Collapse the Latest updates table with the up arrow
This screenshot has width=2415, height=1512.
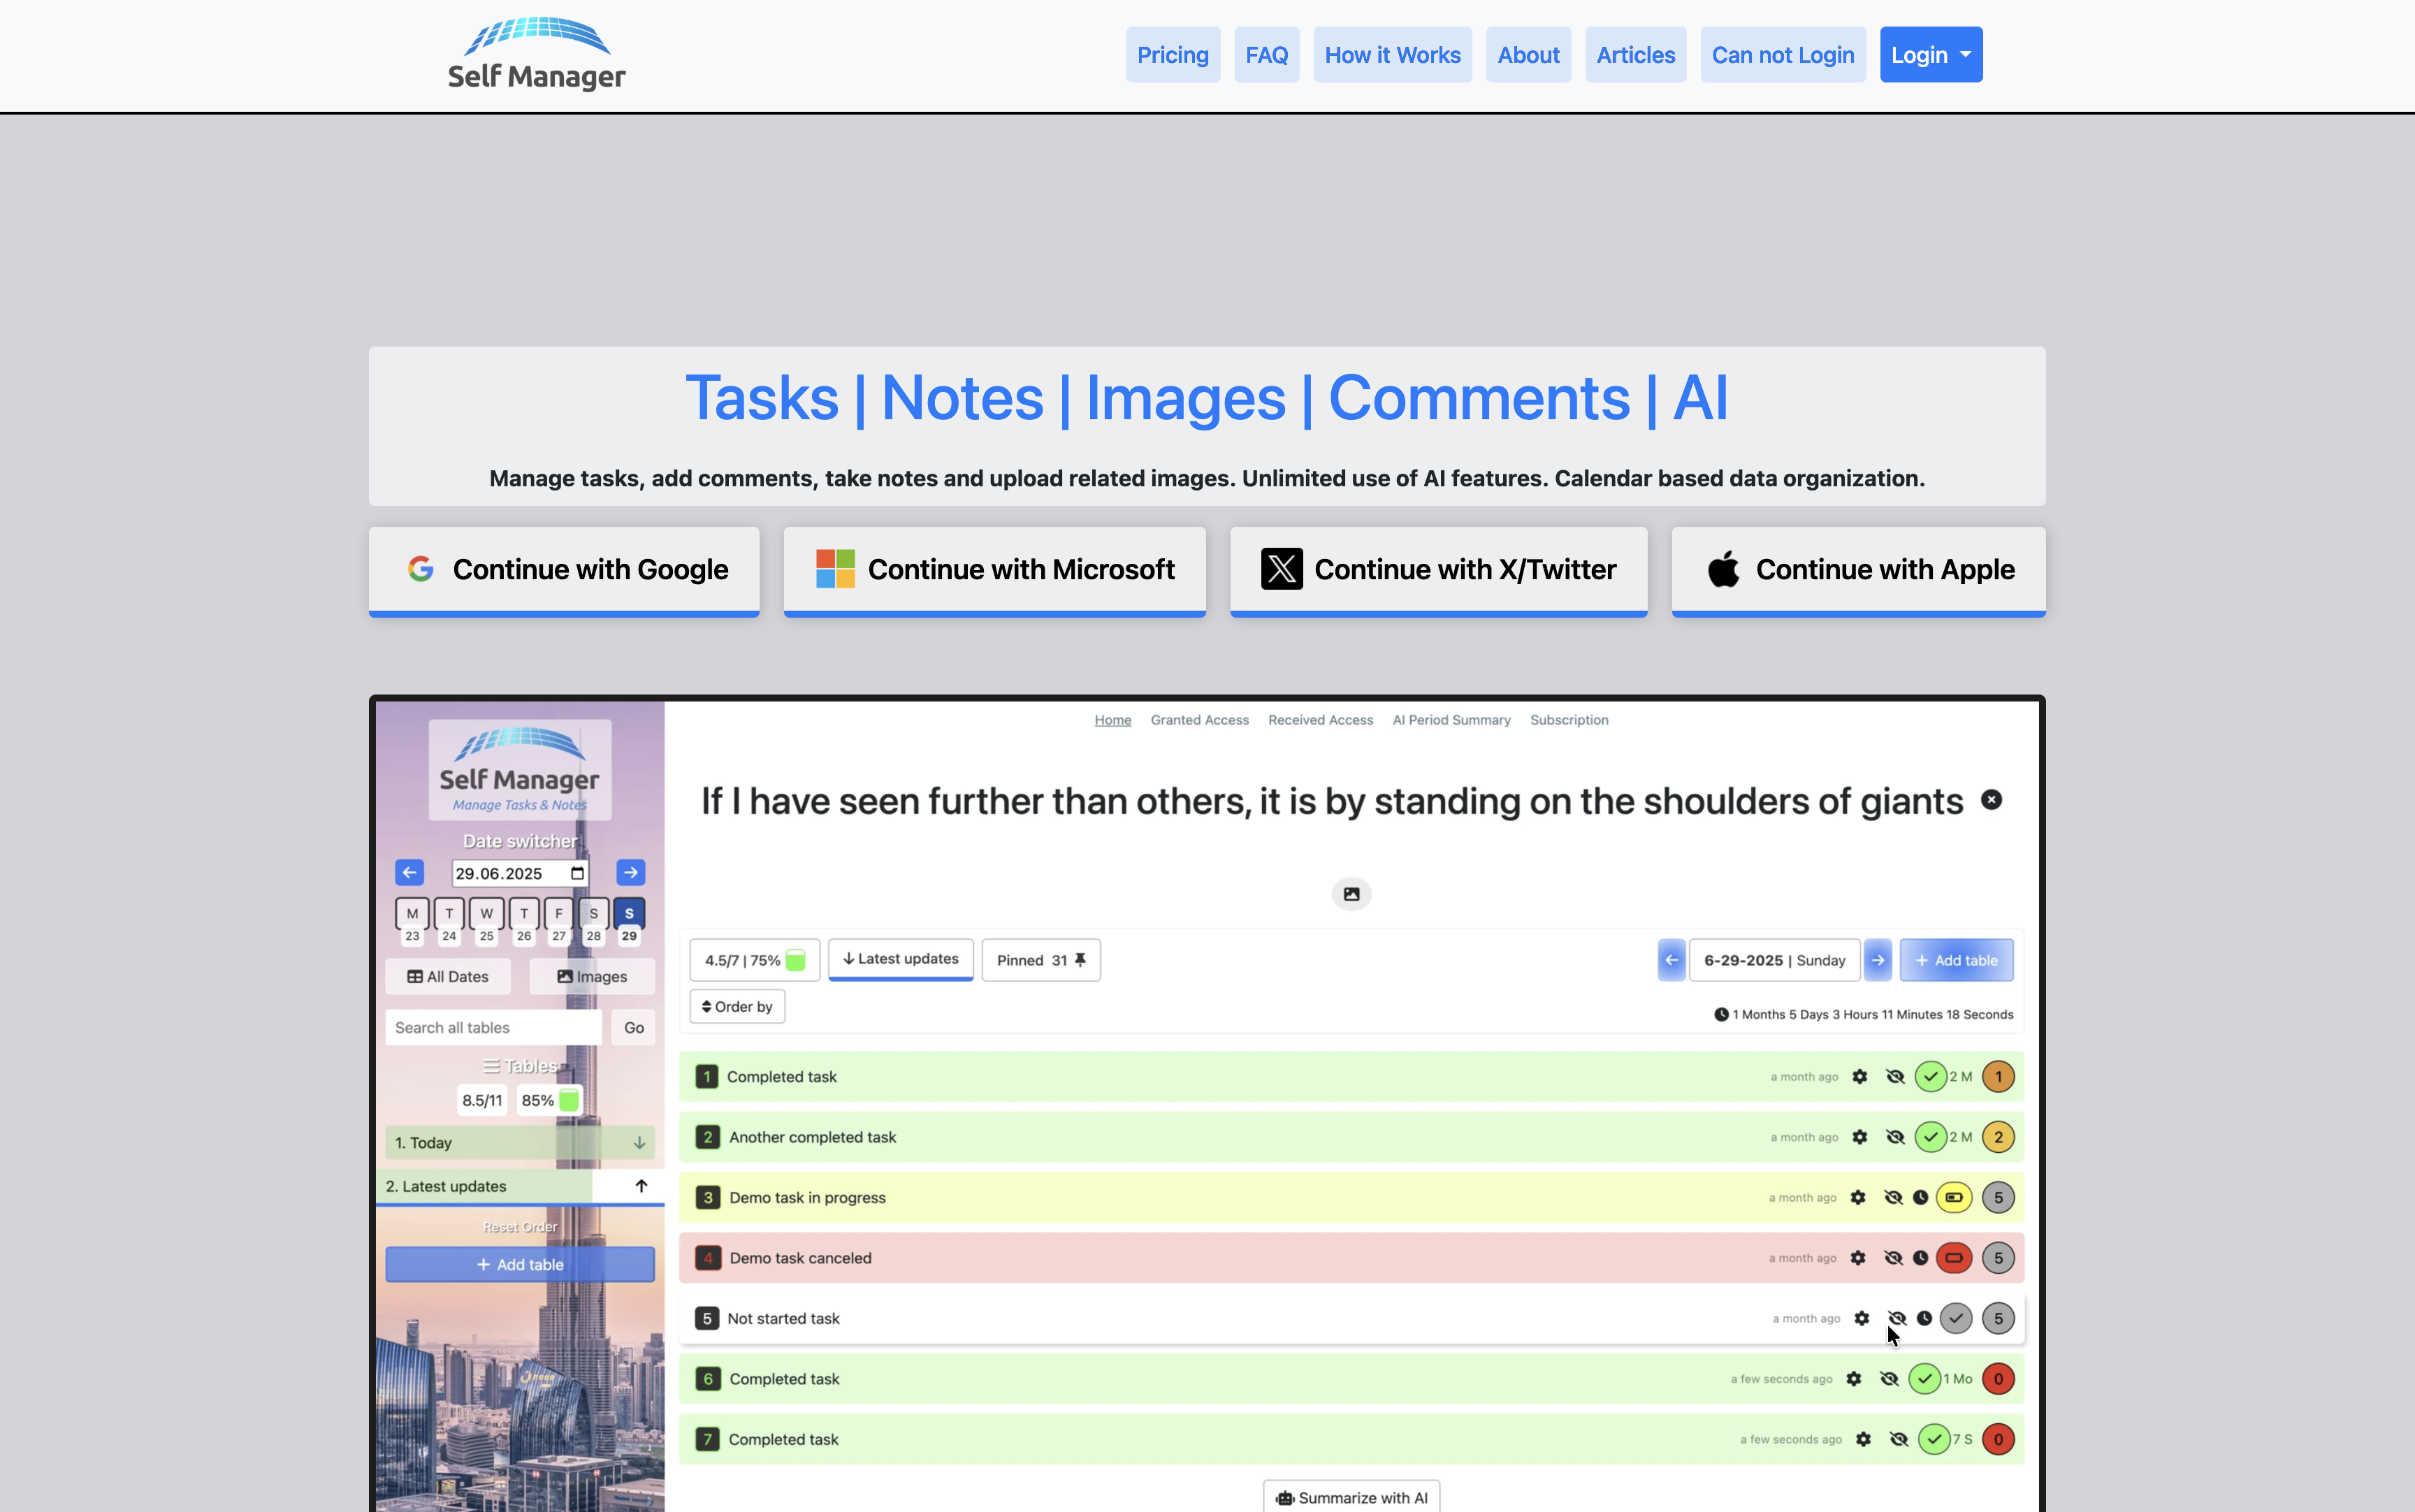(640, 1186)
